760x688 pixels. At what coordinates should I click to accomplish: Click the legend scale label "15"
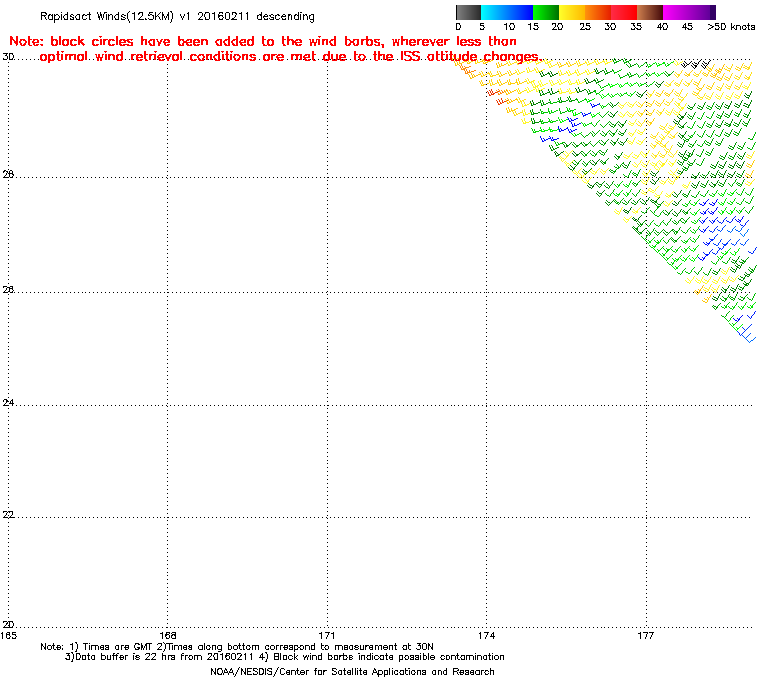click(533, 27)
